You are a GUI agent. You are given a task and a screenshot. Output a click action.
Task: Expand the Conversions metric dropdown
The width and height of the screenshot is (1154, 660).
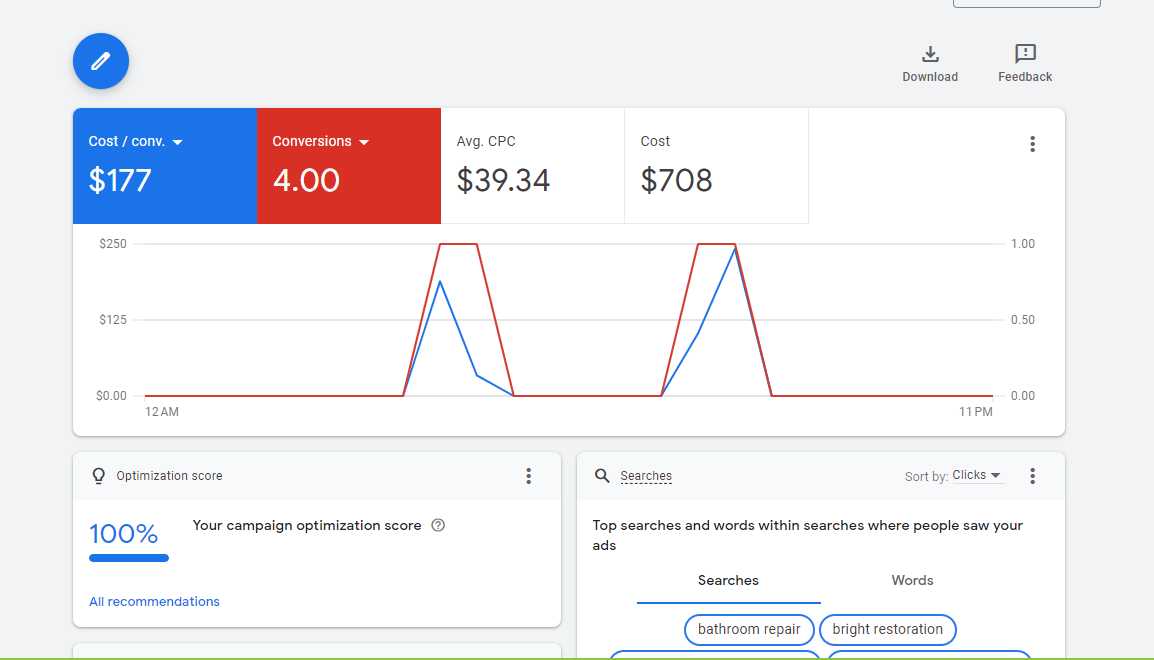[364, 142]
